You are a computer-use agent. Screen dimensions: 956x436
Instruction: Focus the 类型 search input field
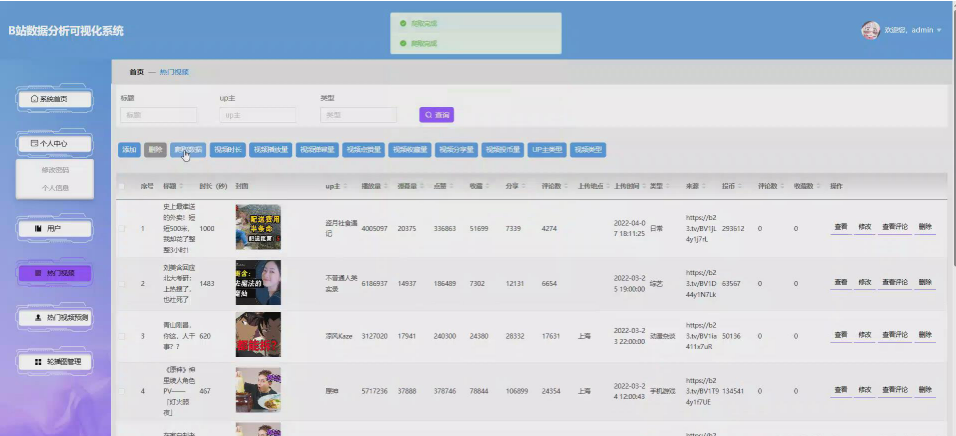pos(358,115)
